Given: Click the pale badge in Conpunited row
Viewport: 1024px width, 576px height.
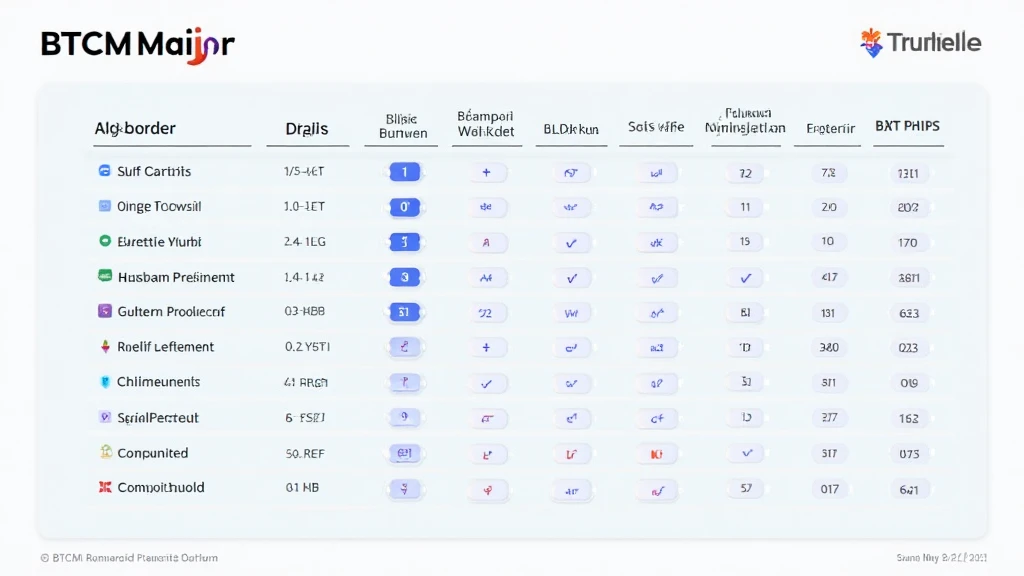Looking at the screenshot, I should [x=404, y=453].
